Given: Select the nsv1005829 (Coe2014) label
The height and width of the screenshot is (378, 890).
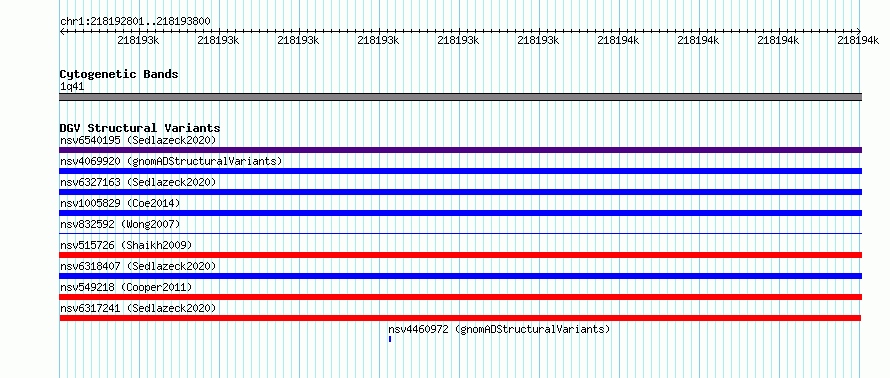Looking at the screenshot, I should pos(120,203).
